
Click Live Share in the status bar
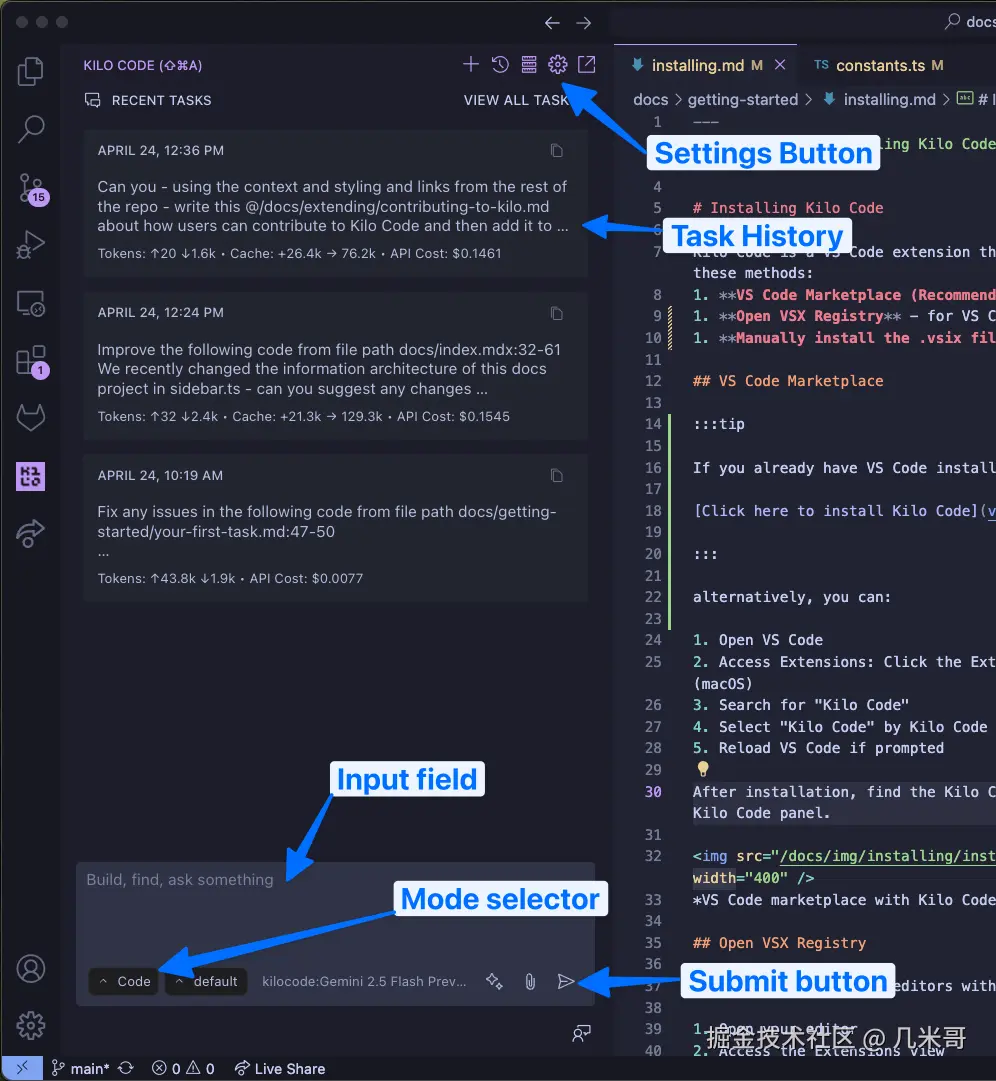[x=280, y=1068]
